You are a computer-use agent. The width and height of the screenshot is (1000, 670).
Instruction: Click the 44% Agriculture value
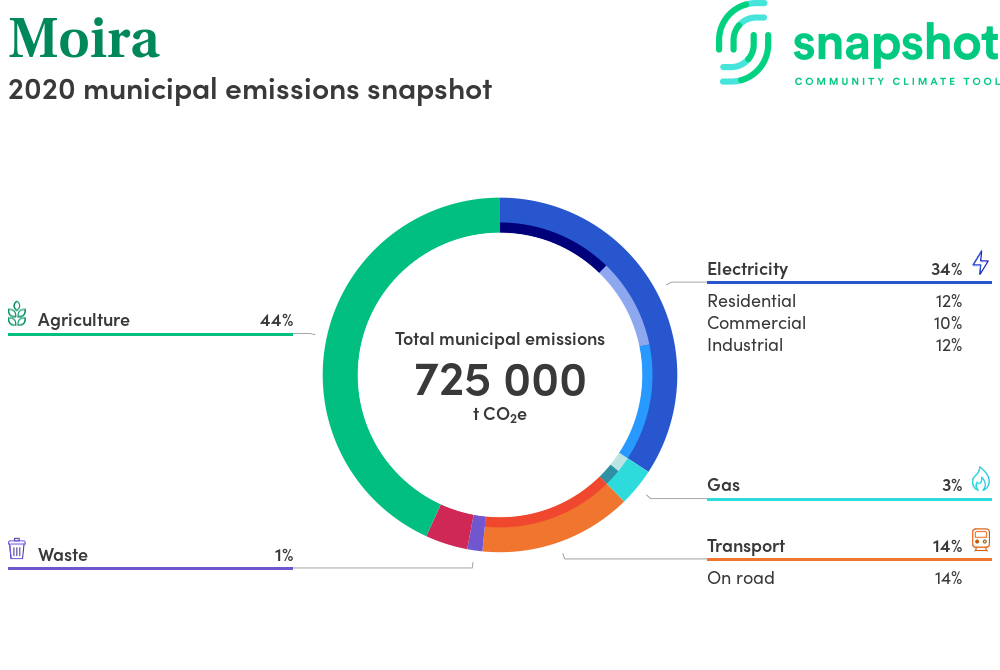(276, 320)
